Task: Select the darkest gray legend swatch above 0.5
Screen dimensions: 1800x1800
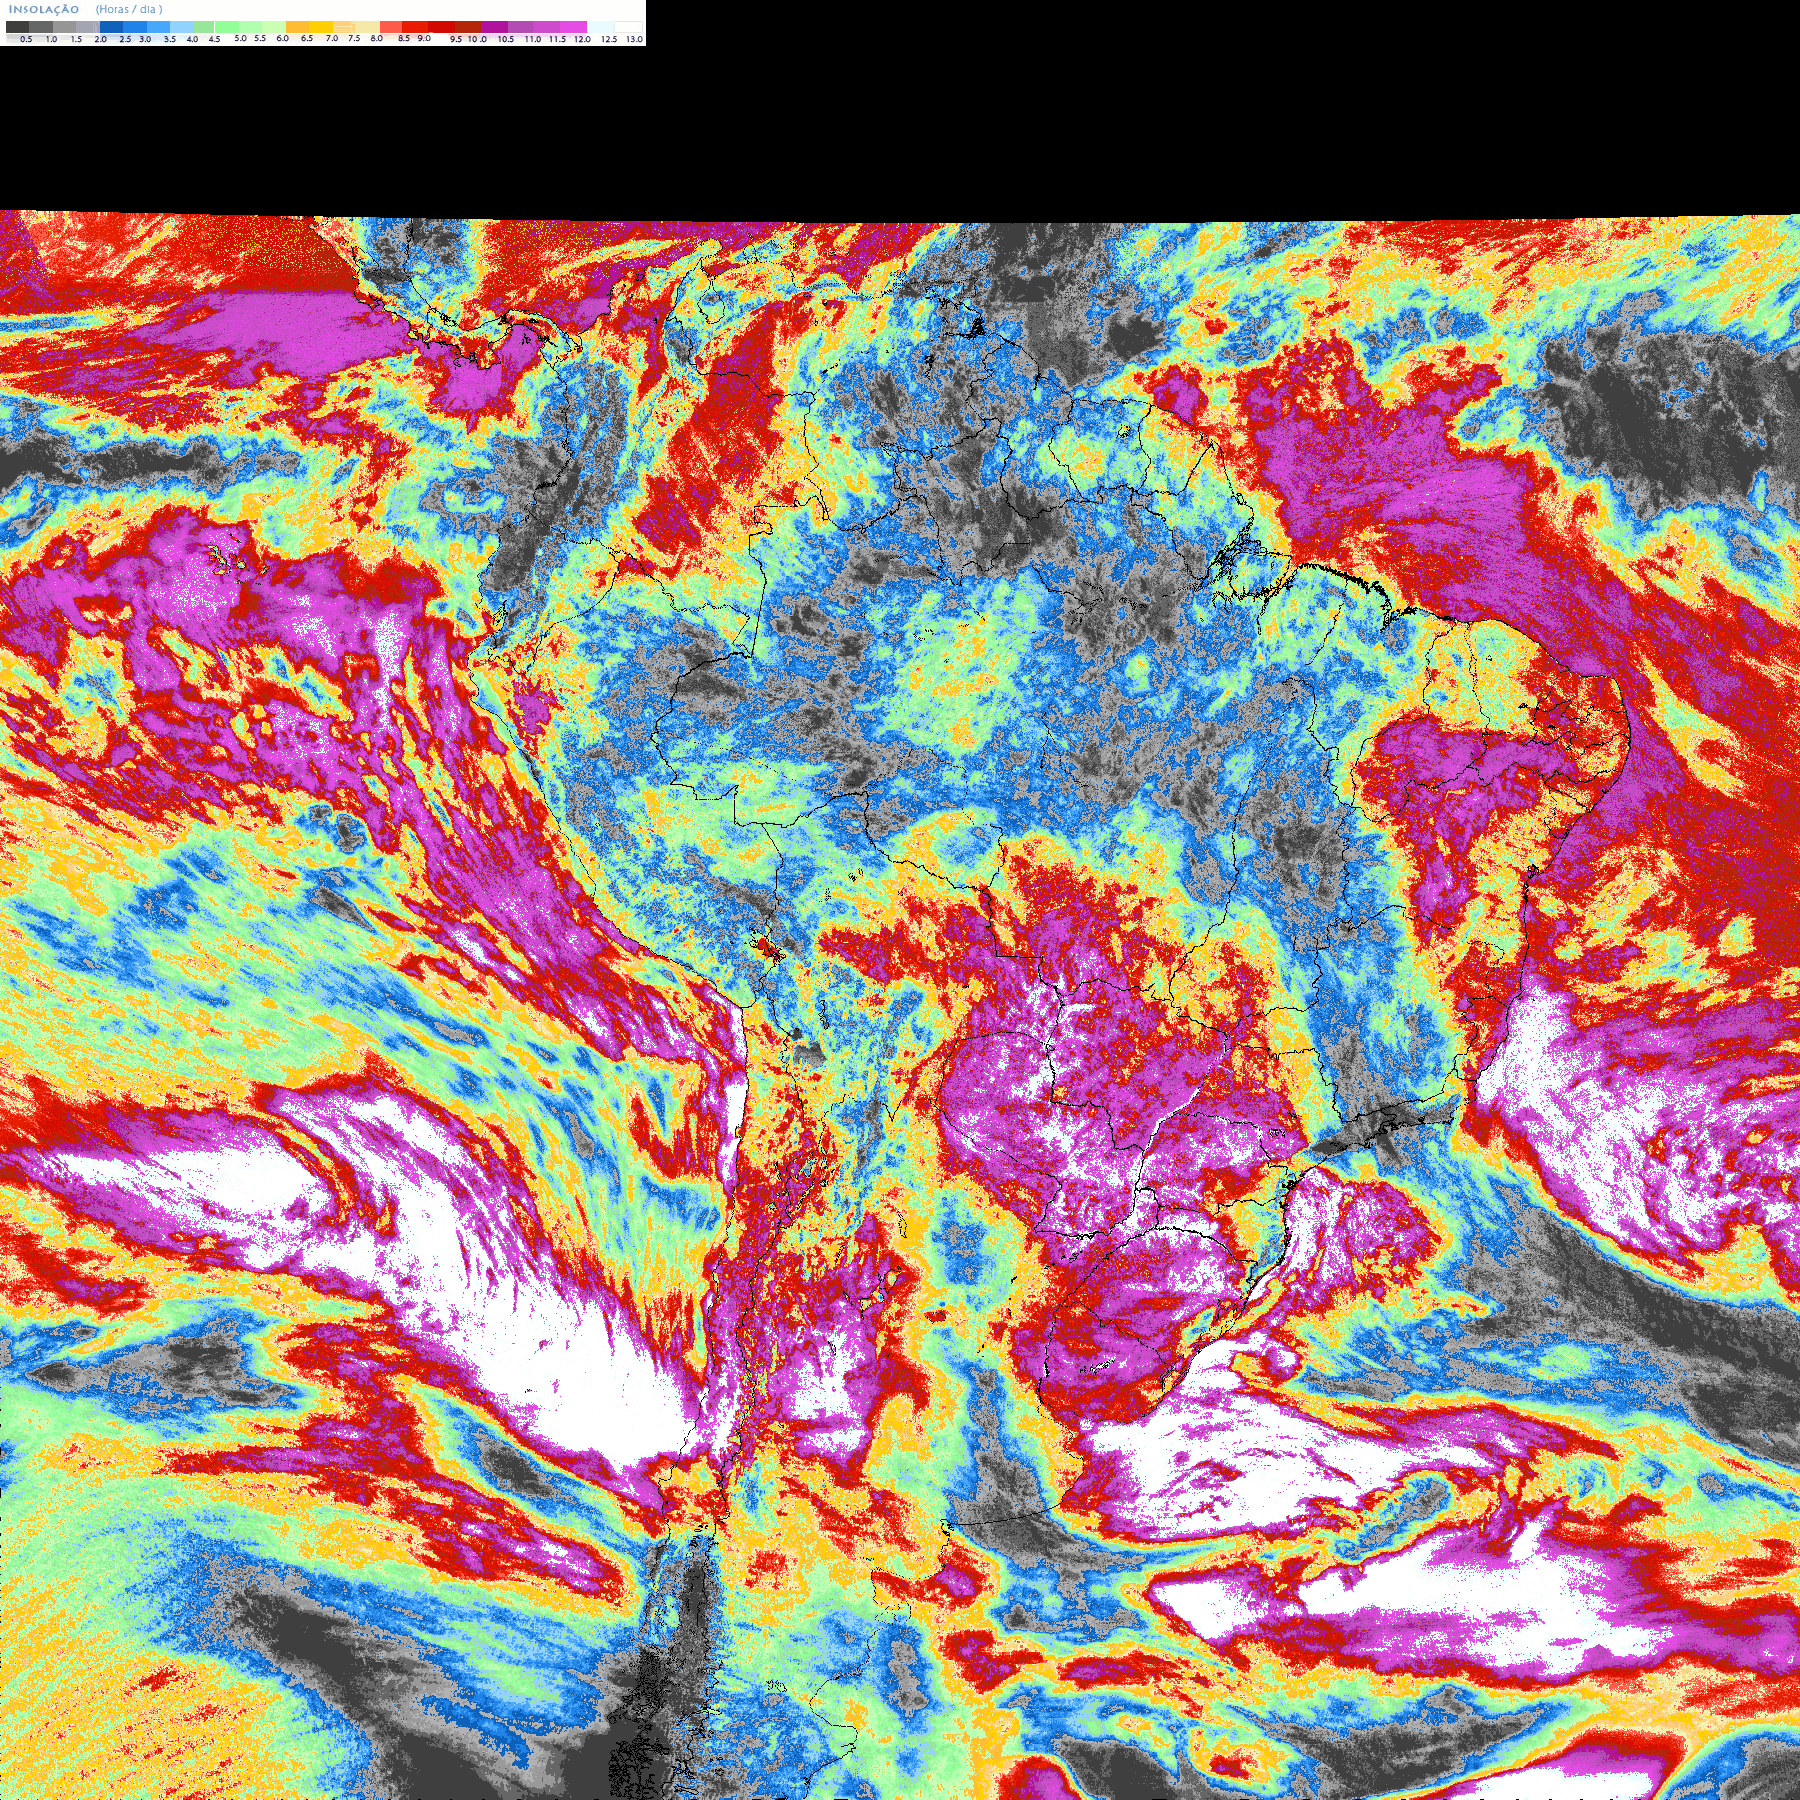Action: click(17, 27)
